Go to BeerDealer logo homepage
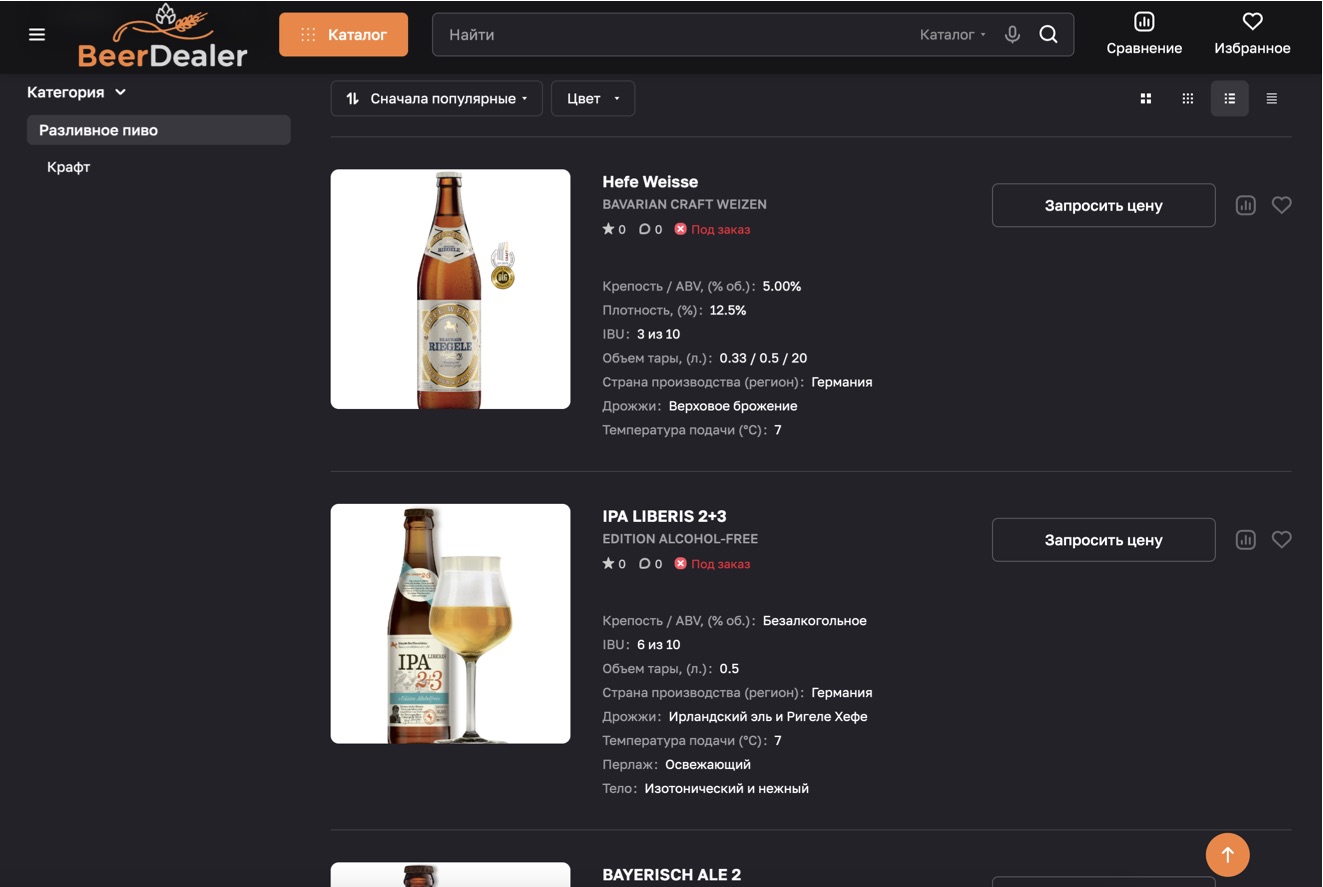 tap(162, 37)
